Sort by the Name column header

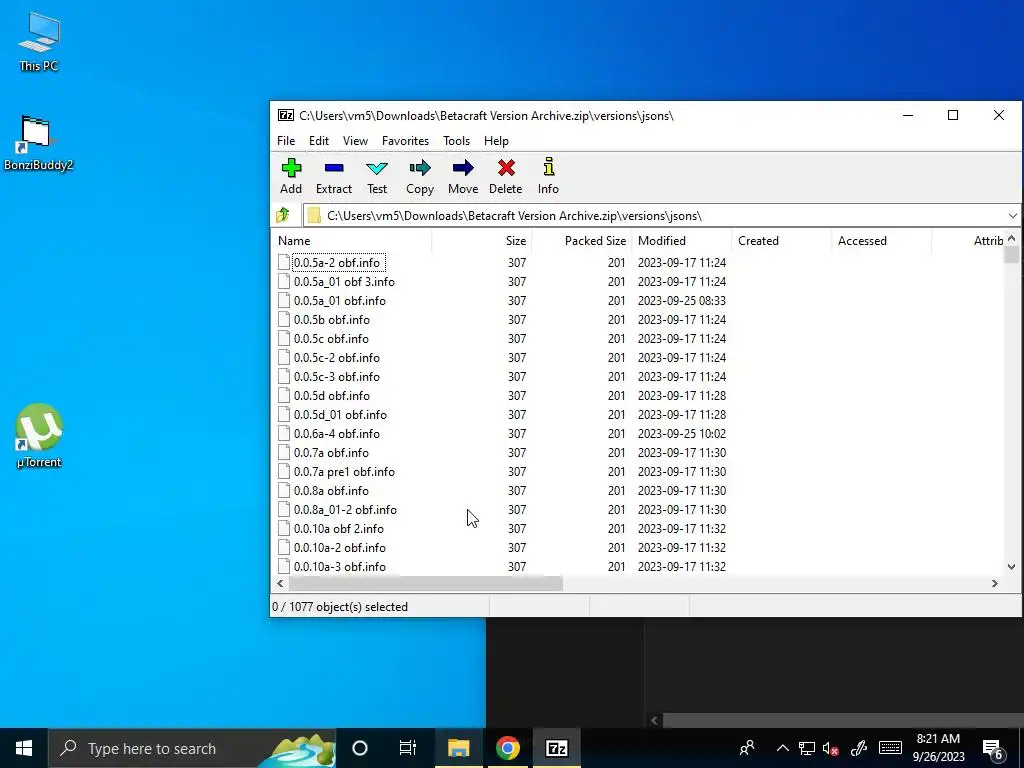[x=351, y=241]
